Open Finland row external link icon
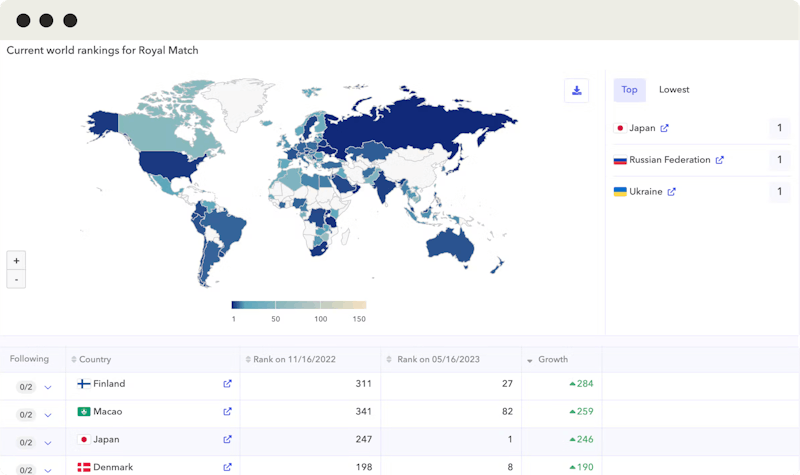This screenshot has height=475, width=800. click(227, 384)
